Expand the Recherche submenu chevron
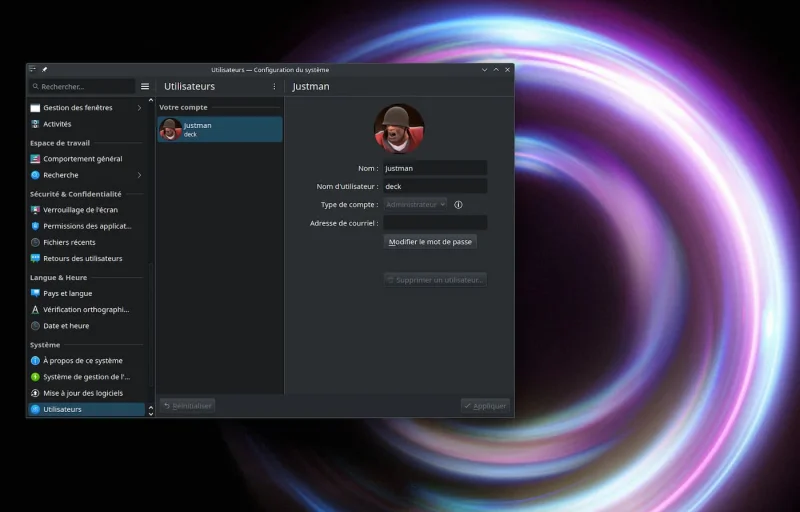Image resolution: width=800 pixels, height=512 pixels. click(139, 175)
